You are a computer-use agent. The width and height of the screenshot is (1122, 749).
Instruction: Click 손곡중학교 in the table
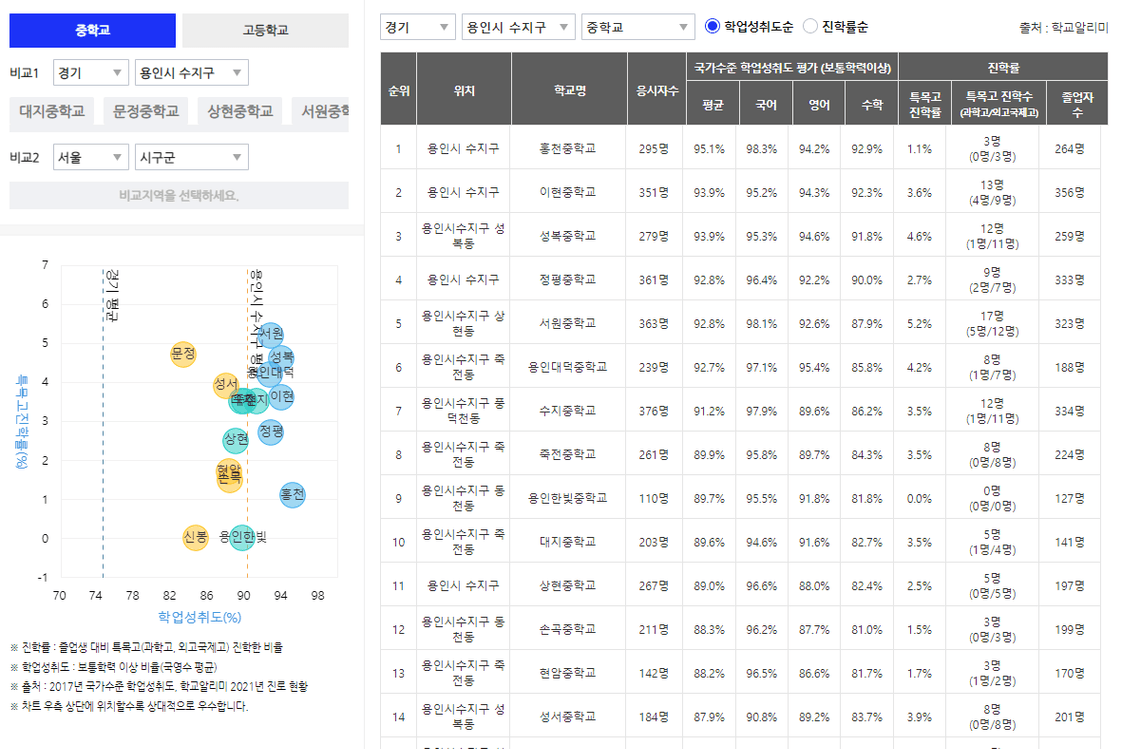pyautogui.click(x=567, y=629)
